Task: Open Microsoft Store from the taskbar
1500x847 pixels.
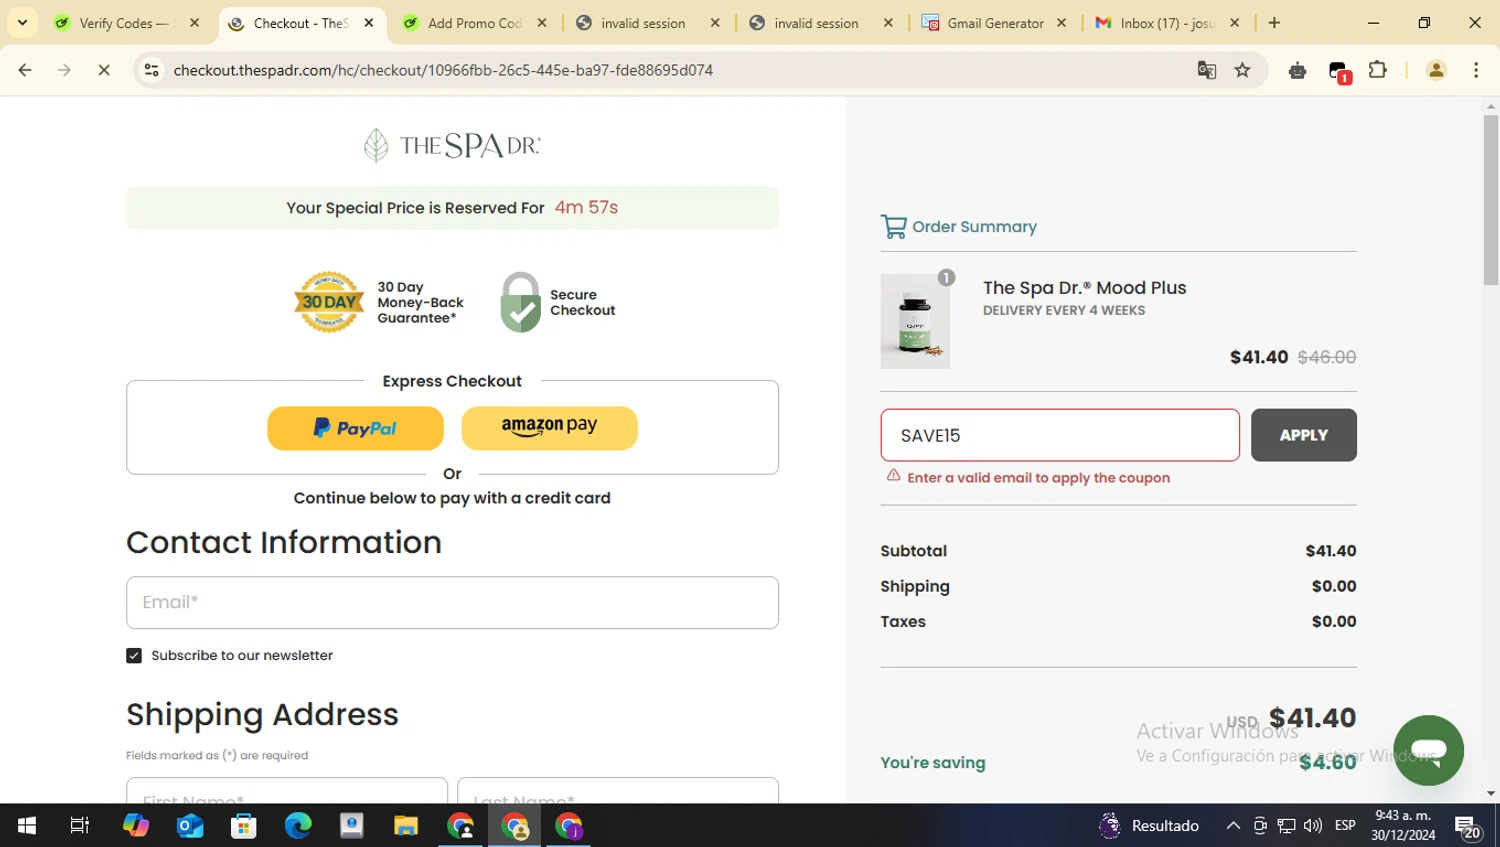Action: coord(244,826)
